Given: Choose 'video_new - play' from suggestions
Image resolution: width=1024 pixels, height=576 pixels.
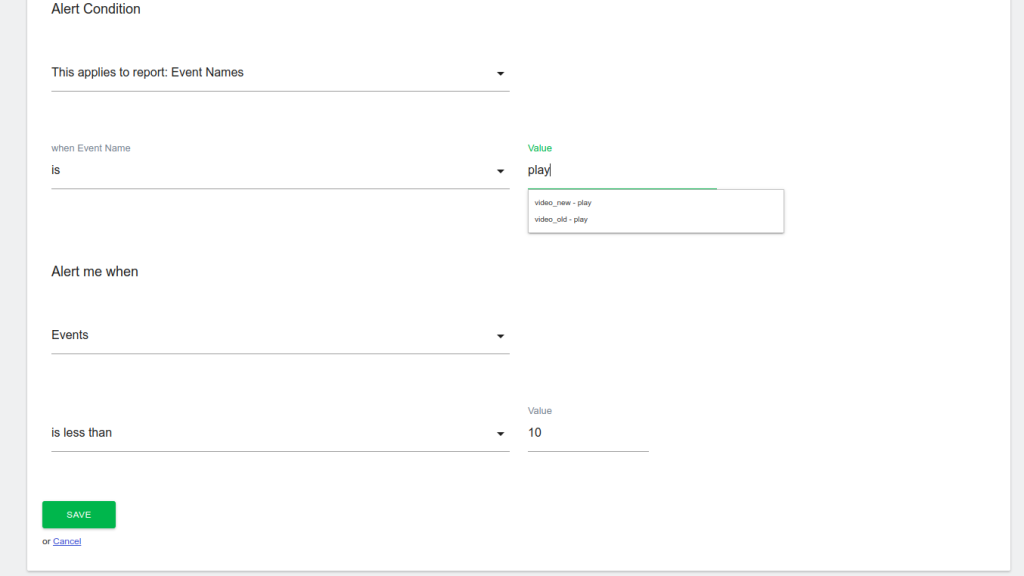Looking at the screenshot, I should (x=563, y=203).
